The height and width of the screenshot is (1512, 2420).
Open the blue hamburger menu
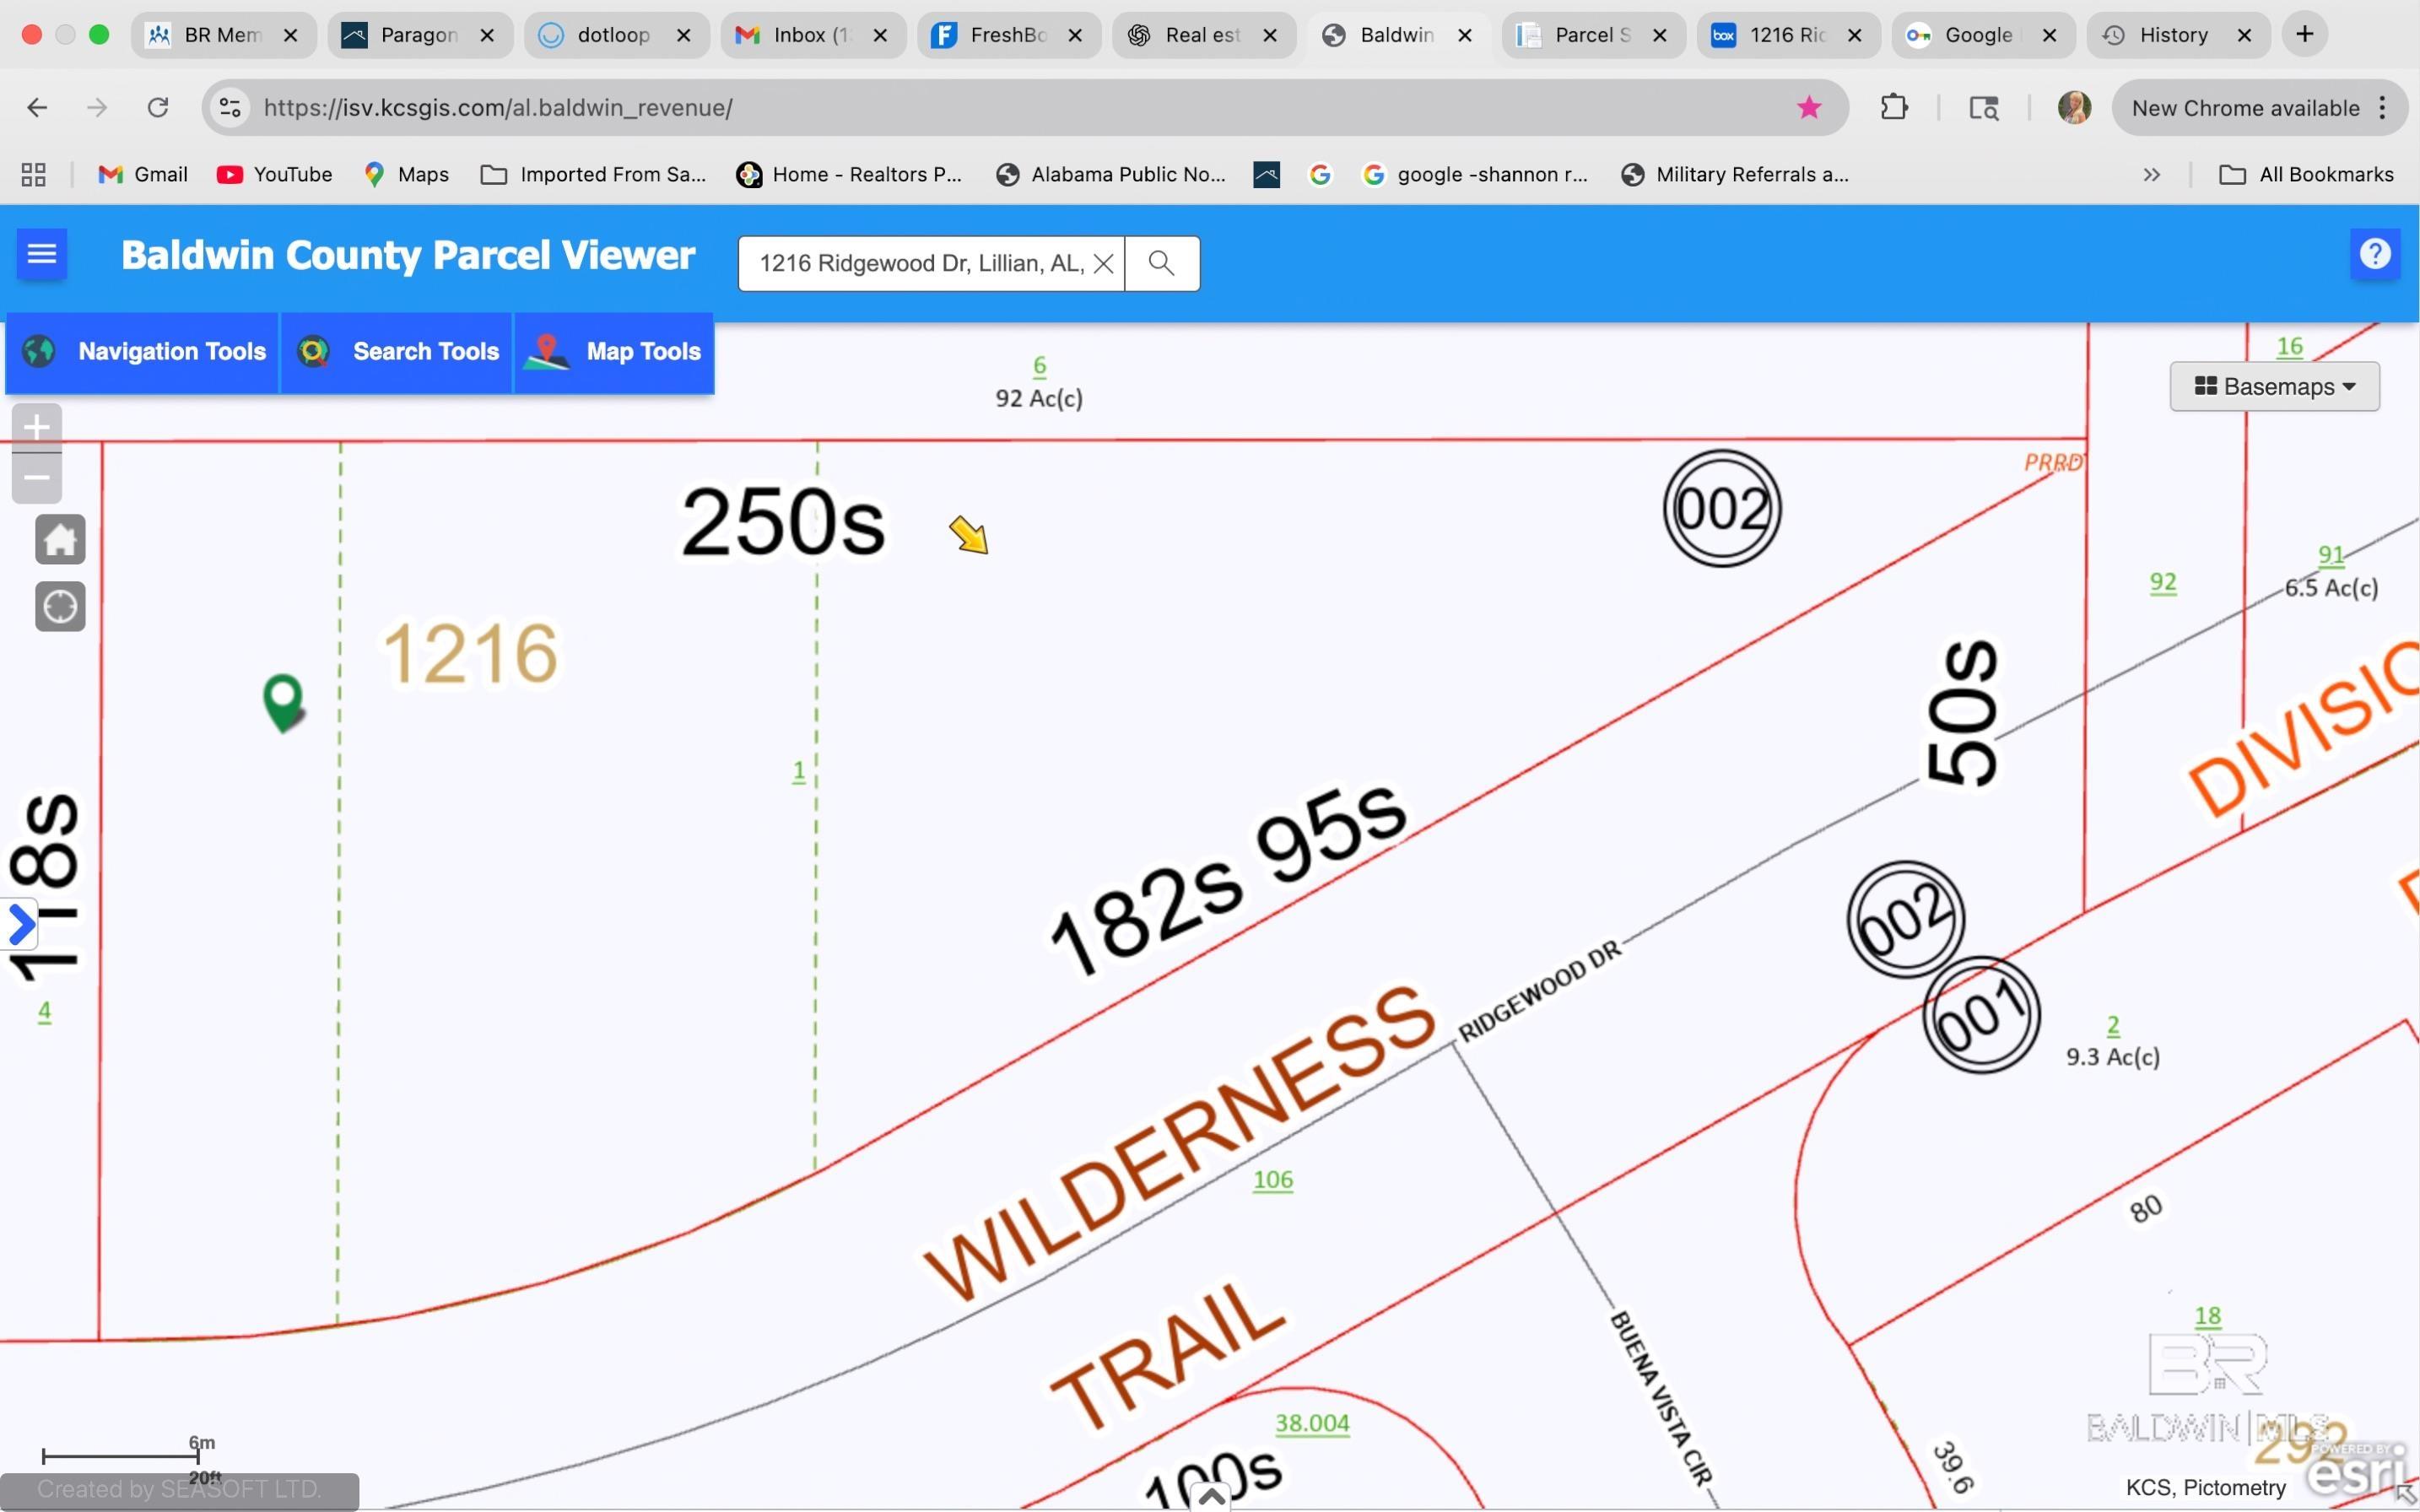[42, 254]
